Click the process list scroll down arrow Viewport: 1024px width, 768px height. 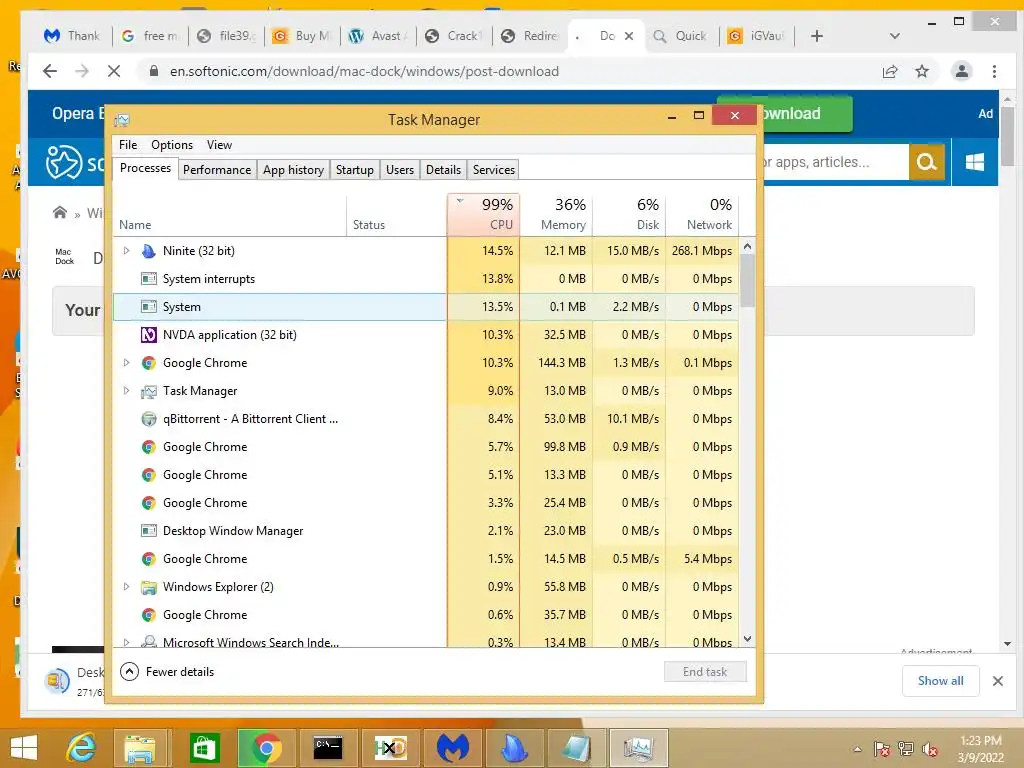coord(748,639)
